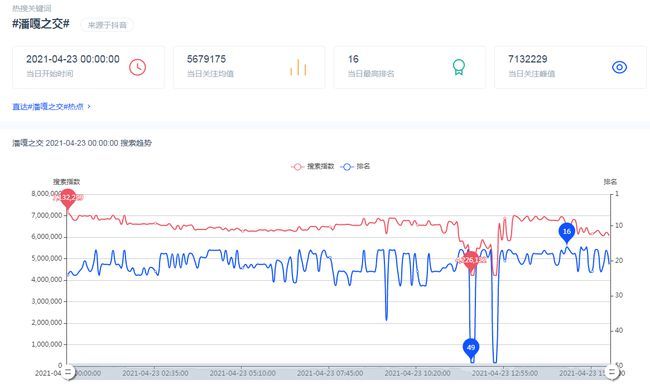Select the 2021-04-23 00:00:00 start time card
The height and width of the screenshot is (384, 650).
click(x=88, y=67)
